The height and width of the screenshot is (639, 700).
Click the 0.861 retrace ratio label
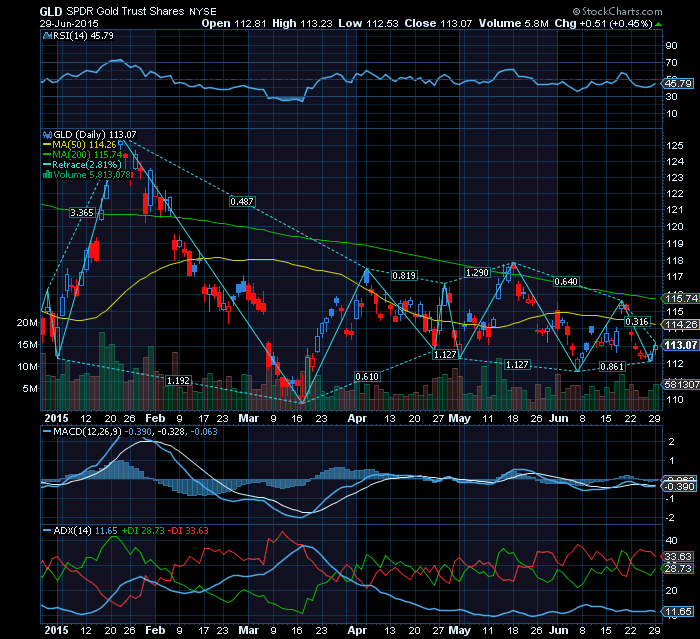(612, 367)
